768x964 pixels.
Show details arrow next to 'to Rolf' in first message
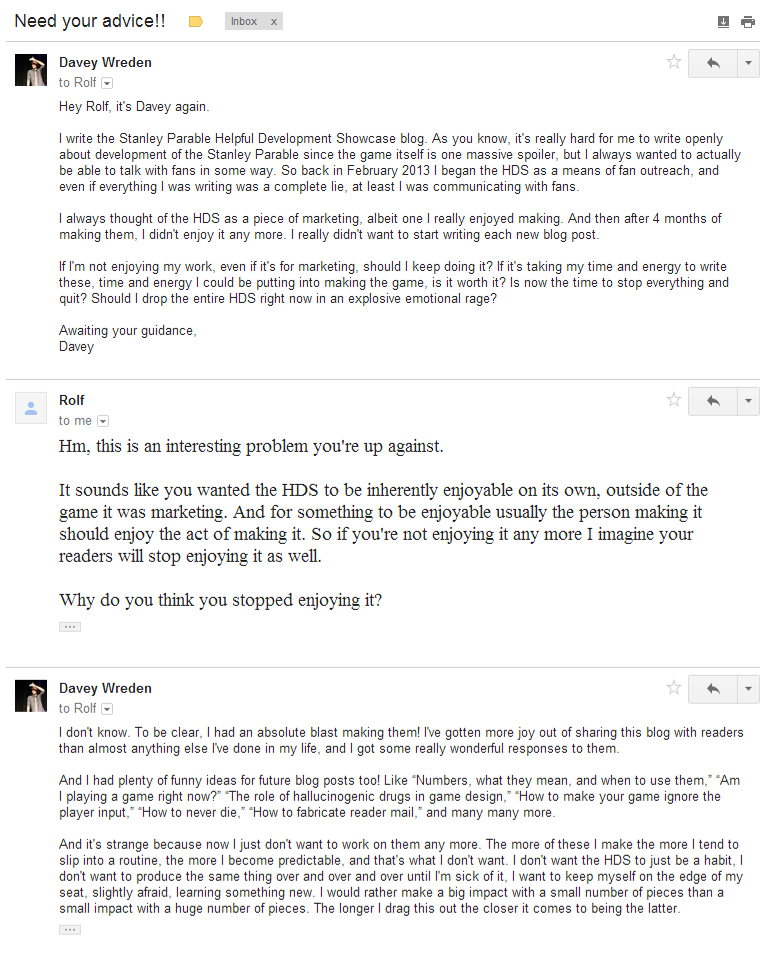click(x=107, y=83)
